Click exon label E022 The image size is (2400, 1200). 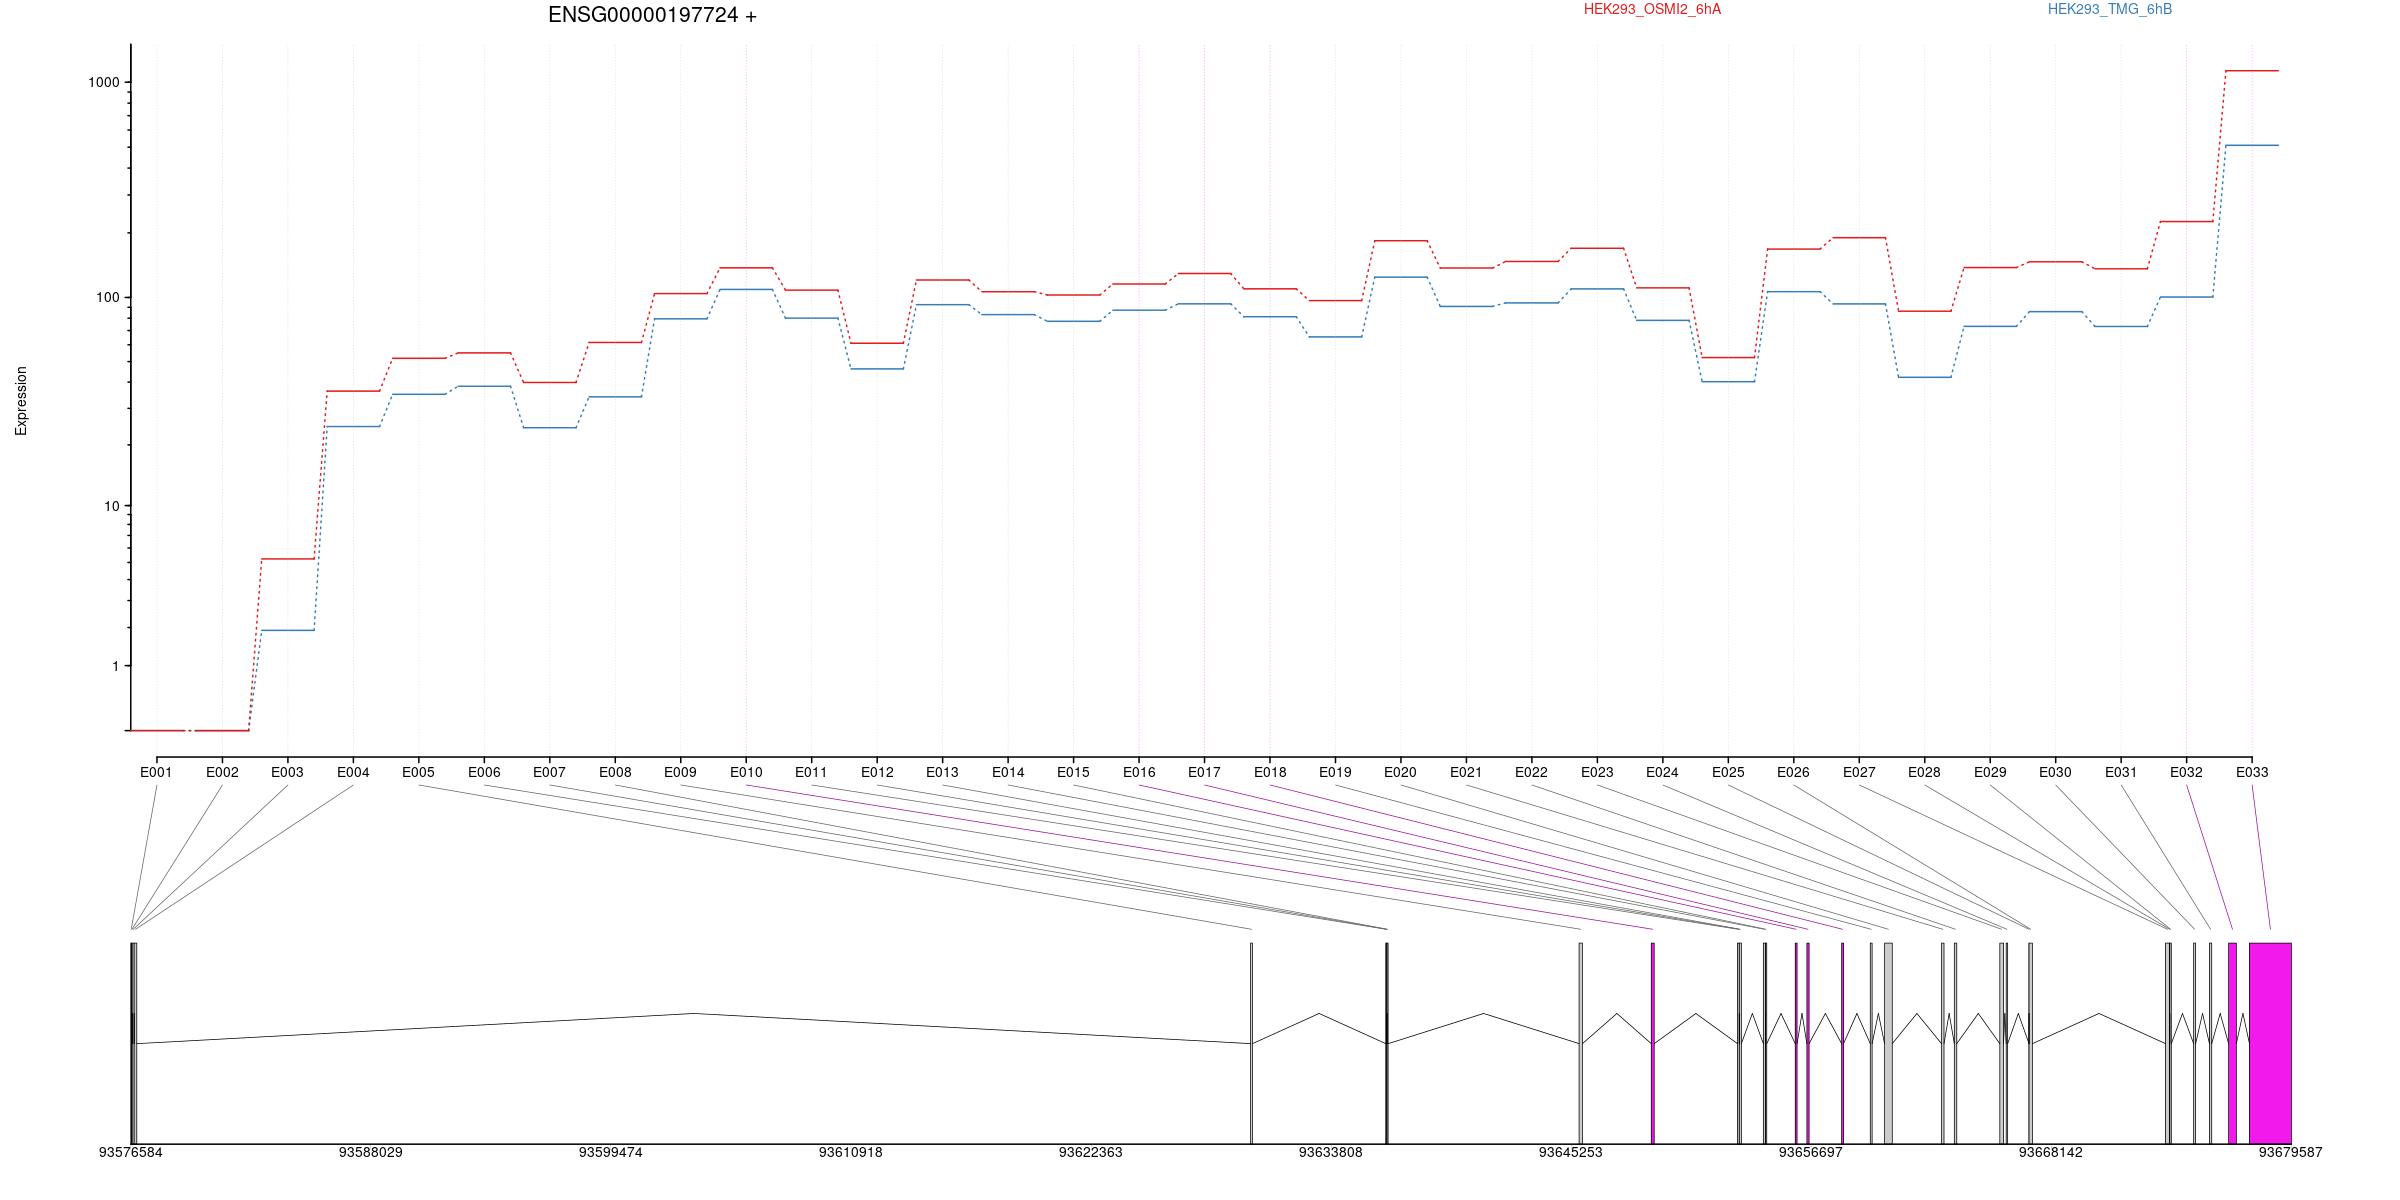[x=1531, y=772]
